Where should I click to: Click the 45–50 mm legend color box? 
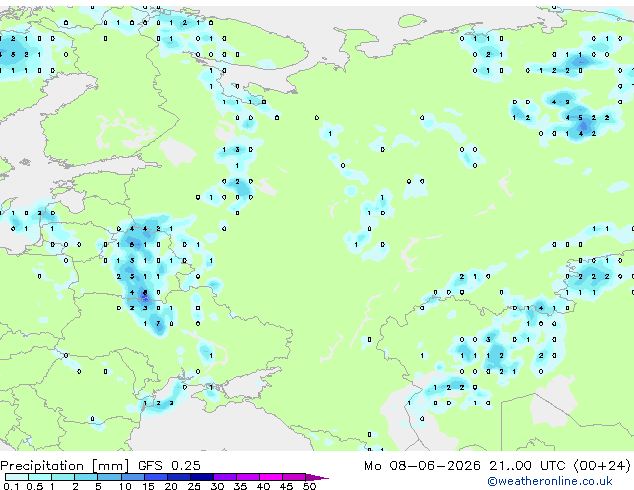coord(293,477)
